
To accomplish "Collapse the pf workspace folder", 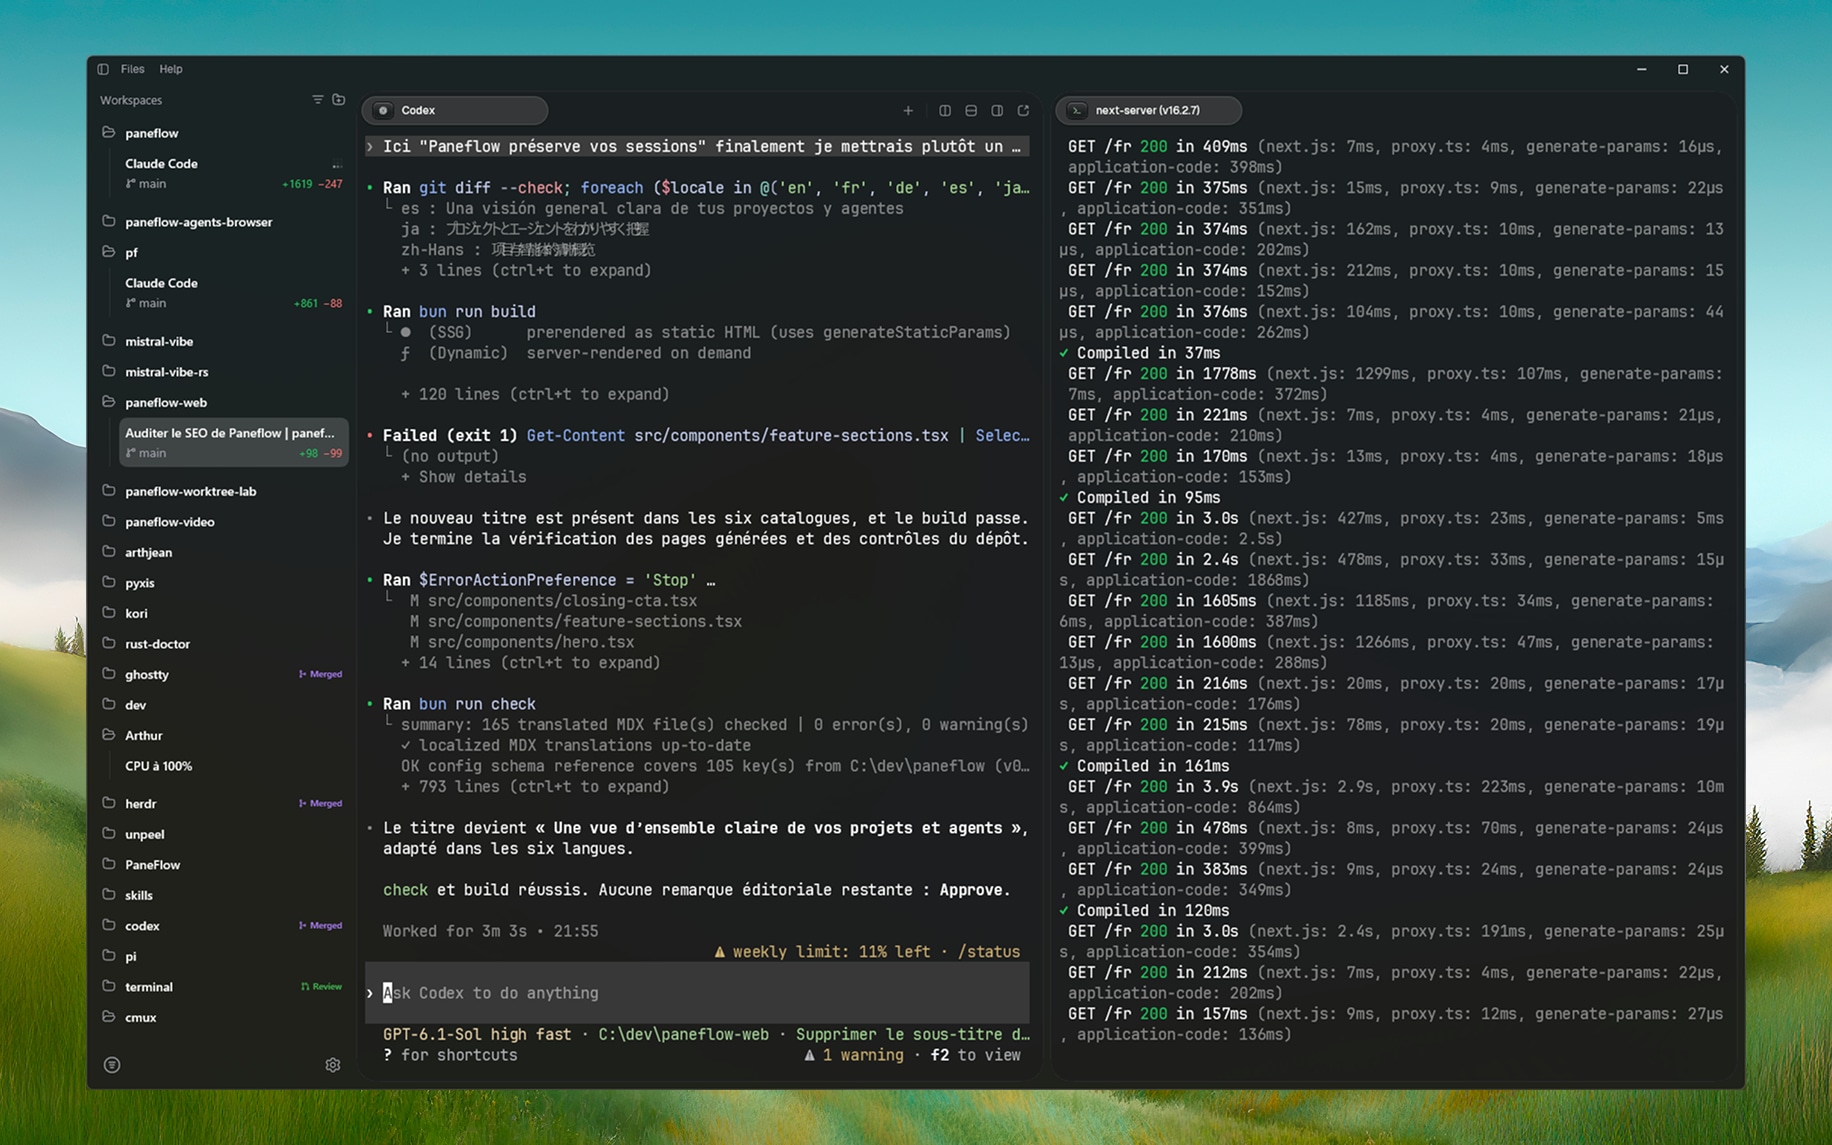I will 108,252.
